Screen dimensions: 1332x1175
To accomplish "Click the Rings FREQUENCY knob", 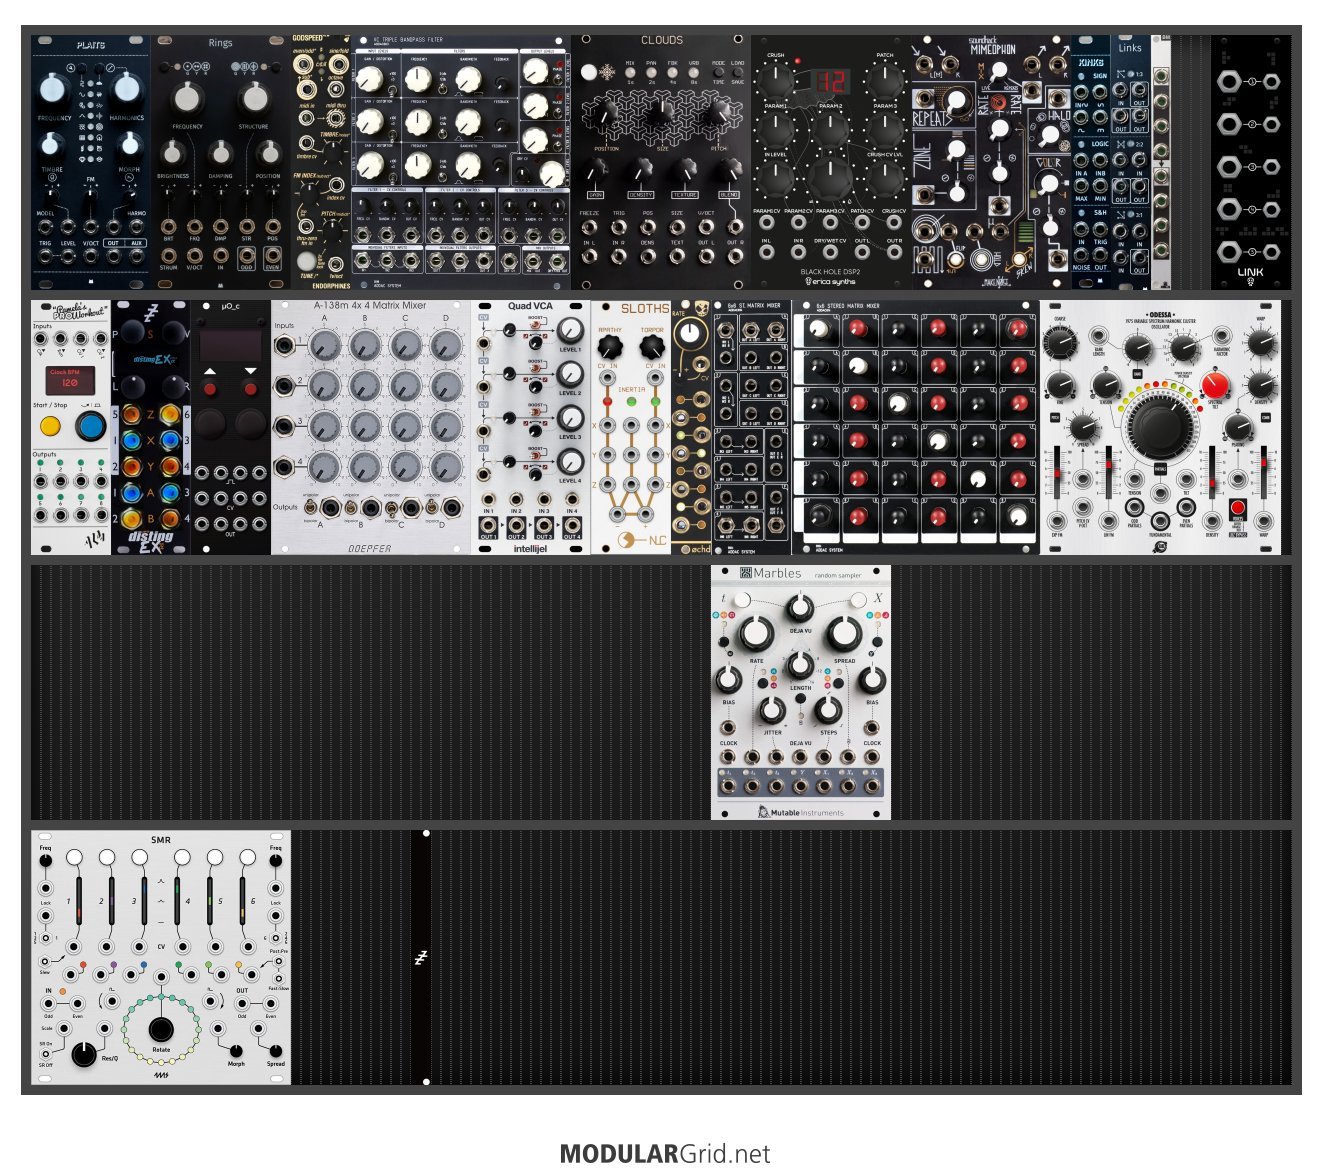I will (x=187, y=98).
